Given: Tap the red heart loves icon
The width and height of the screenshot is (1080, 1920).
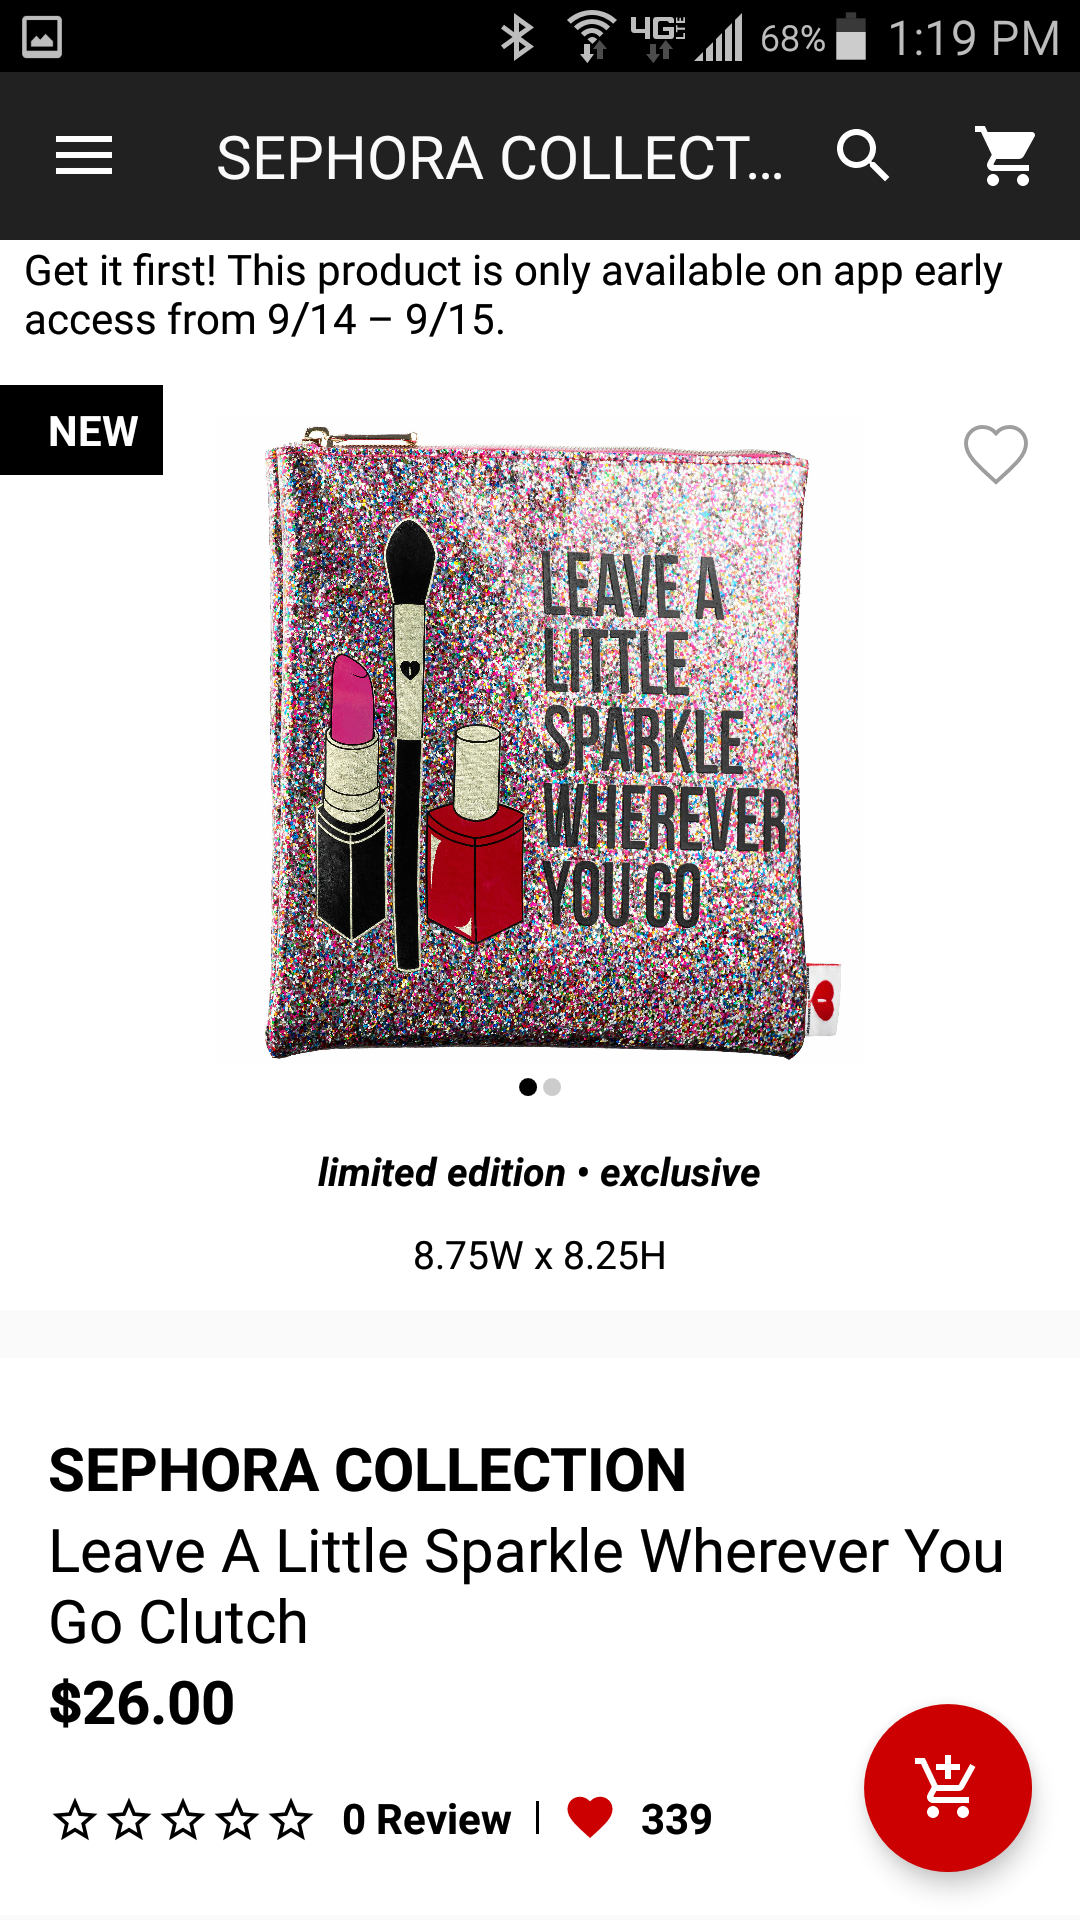Looking at the screenshot, I should pos(589,1818).
